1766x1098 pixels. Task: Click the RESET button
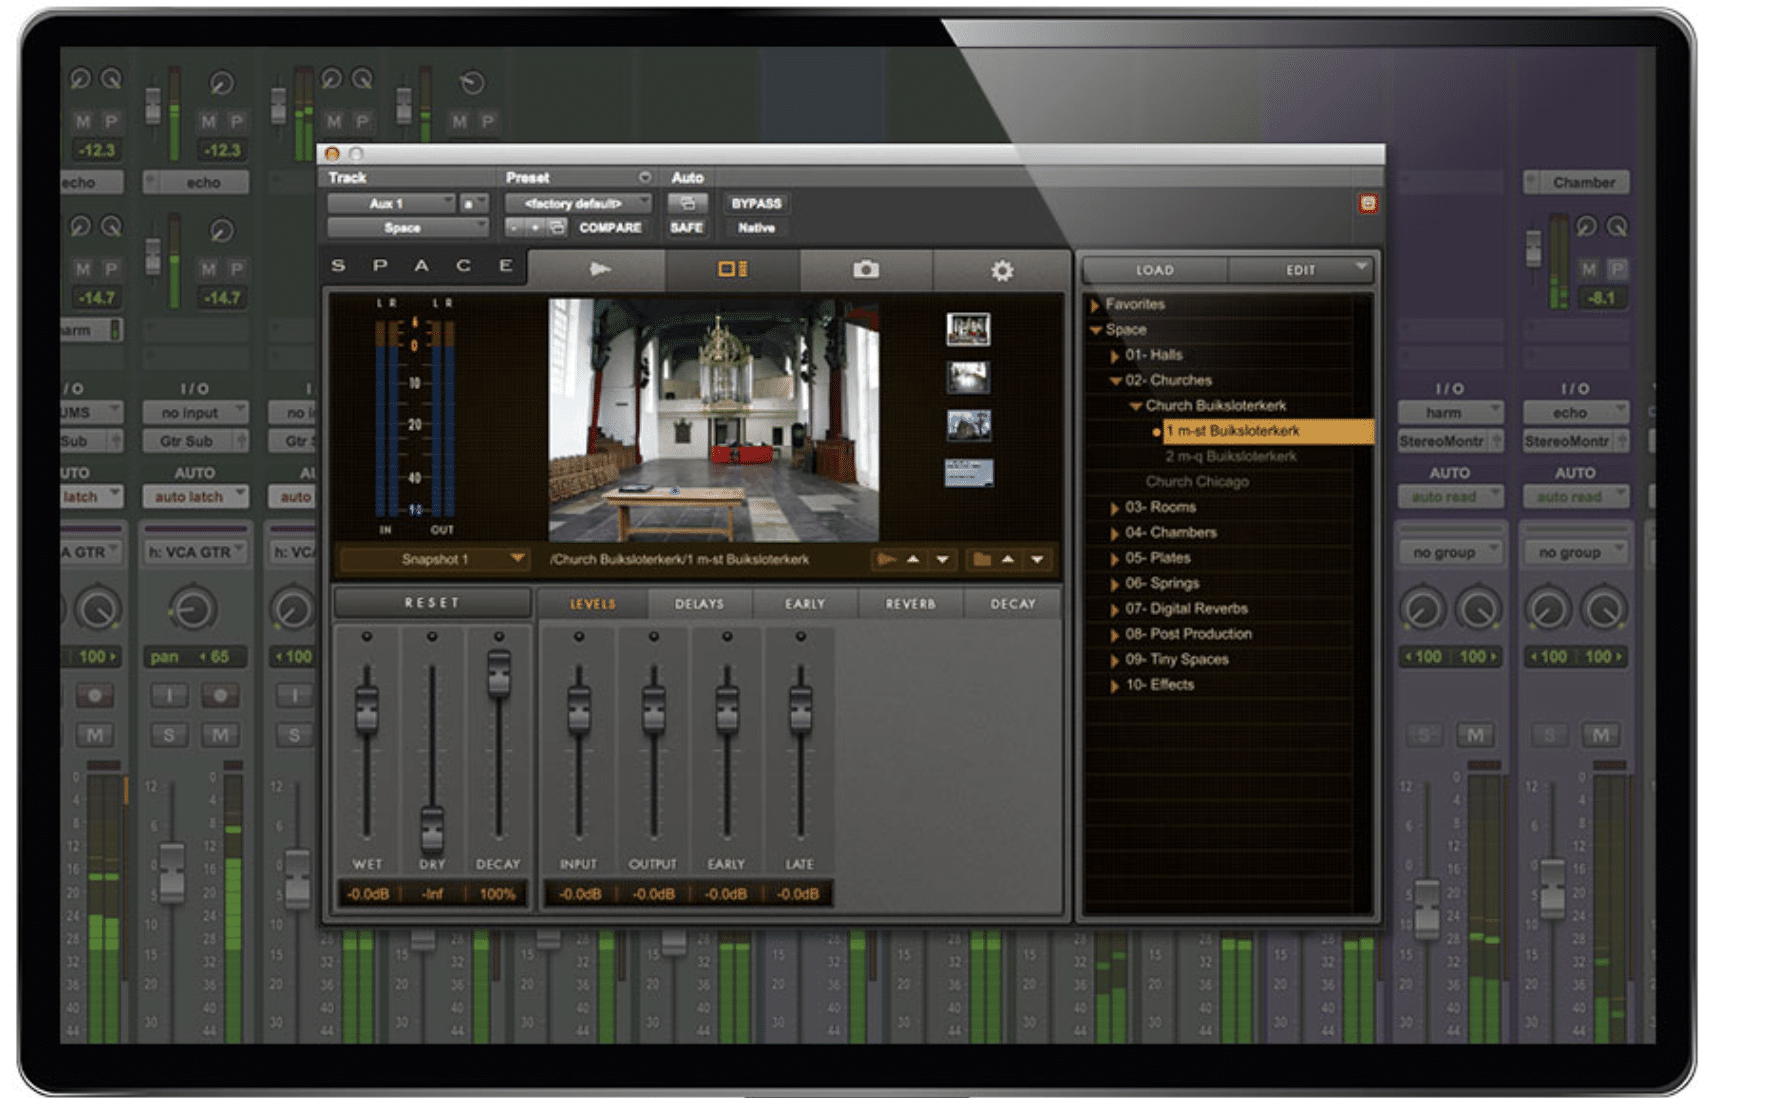click(x=432, y=603)
